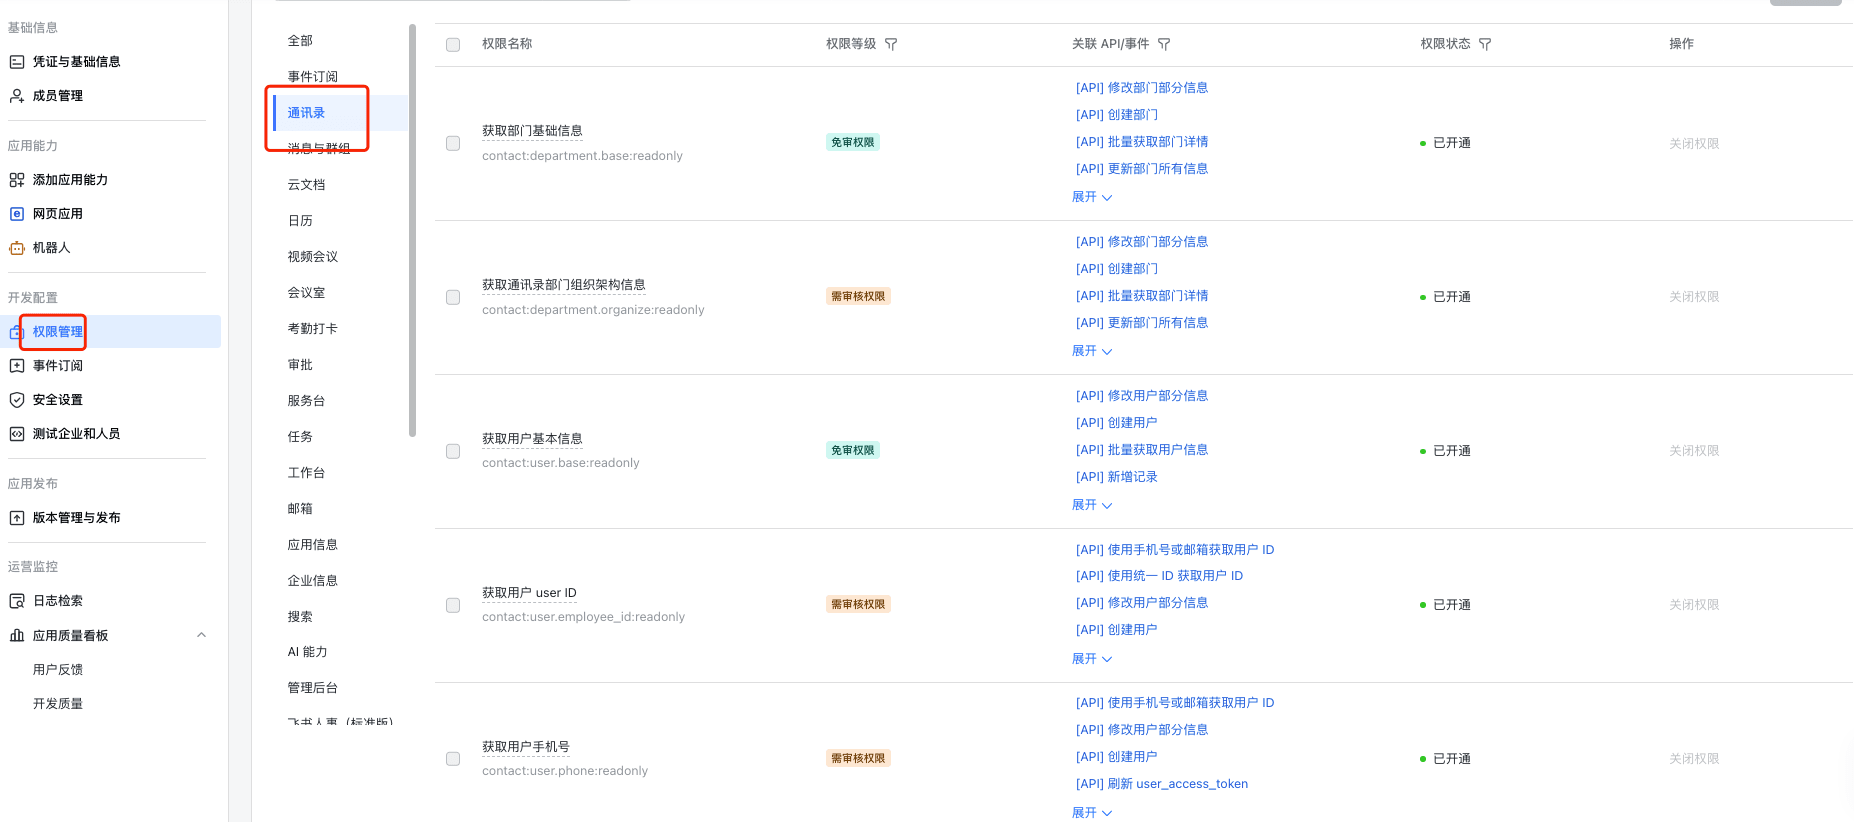This screenshot has height=822, width=1854.
Task: Select the 云文档 permission category
Action: click(306, 185)
